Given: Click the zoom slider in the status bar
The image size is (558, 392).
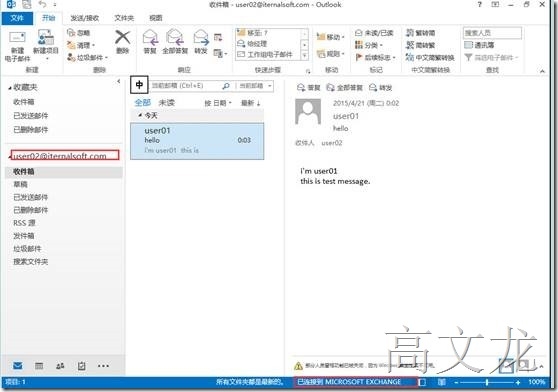Looking at the screenshot, I should [x=487, y=382].
